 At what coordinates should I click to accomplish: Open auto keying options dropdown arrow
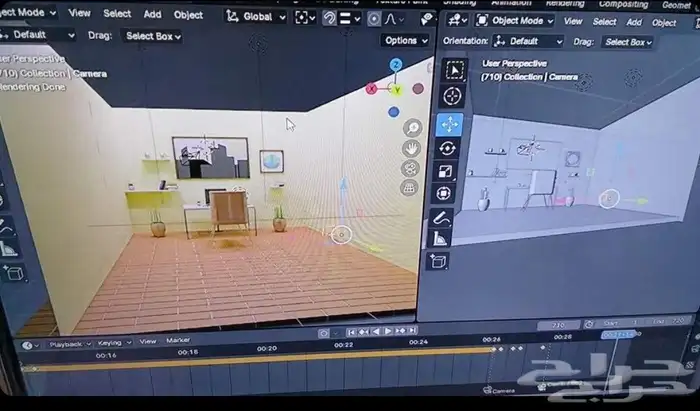pos(336,333)
